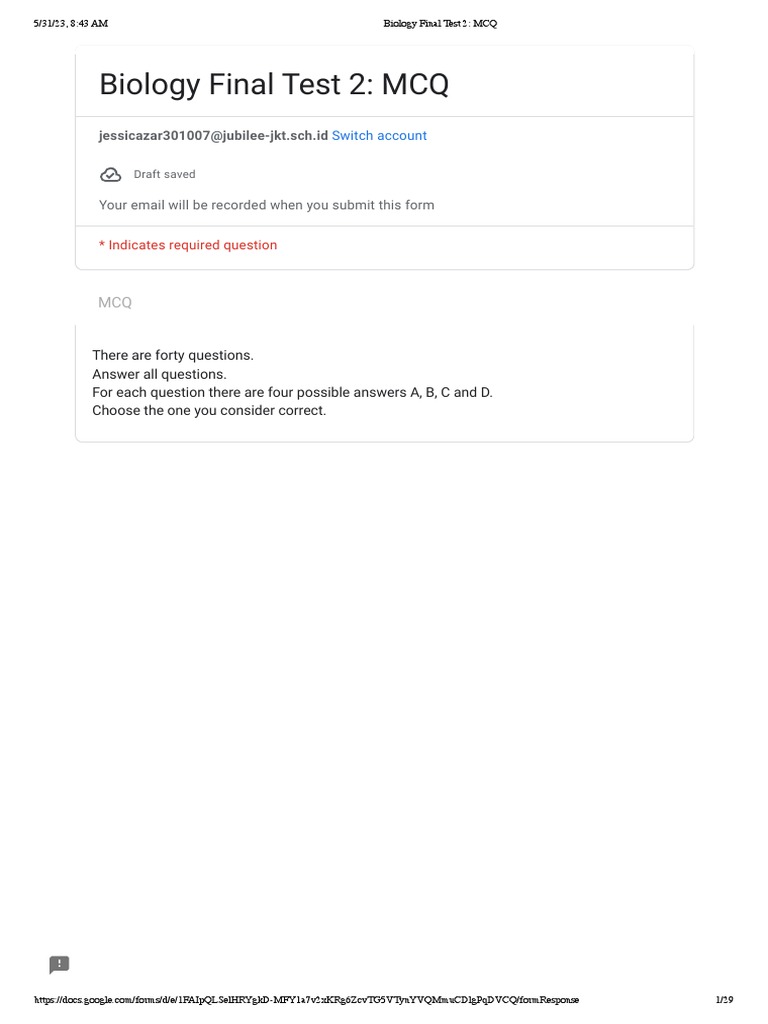The height and width of the screenshot is (1024, 768).
Task: Click the Switch account link
Action: 379,136
